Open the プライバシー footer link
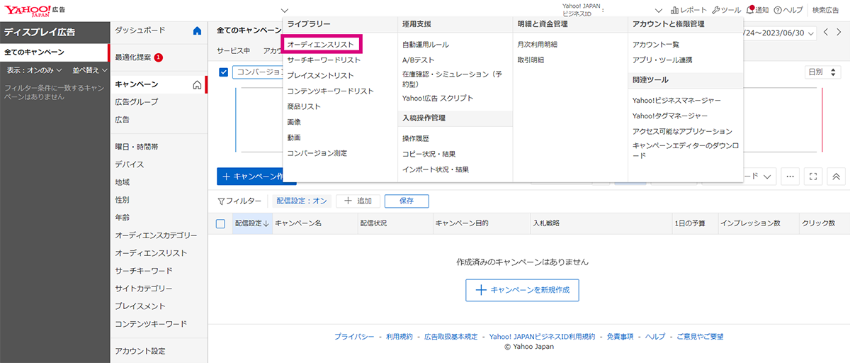 click(354, 336)
